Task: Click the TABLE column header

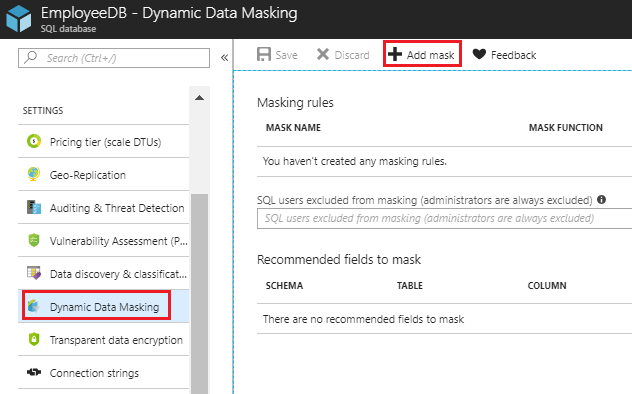Action: point(410,286)
